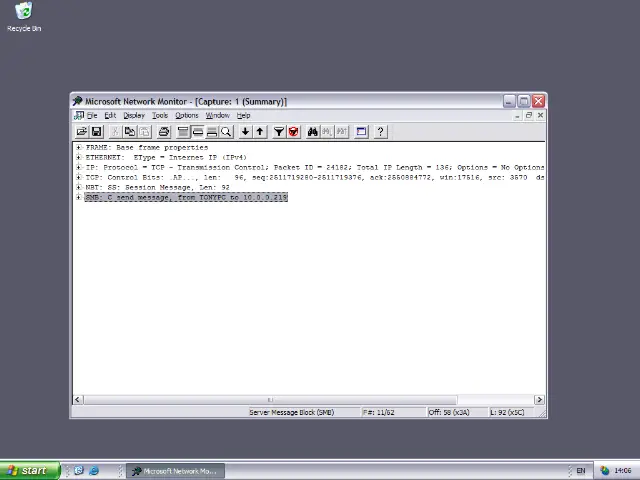
Task: Click the Internet Explorer quick launch icon
Action: (x=94, y=471)
